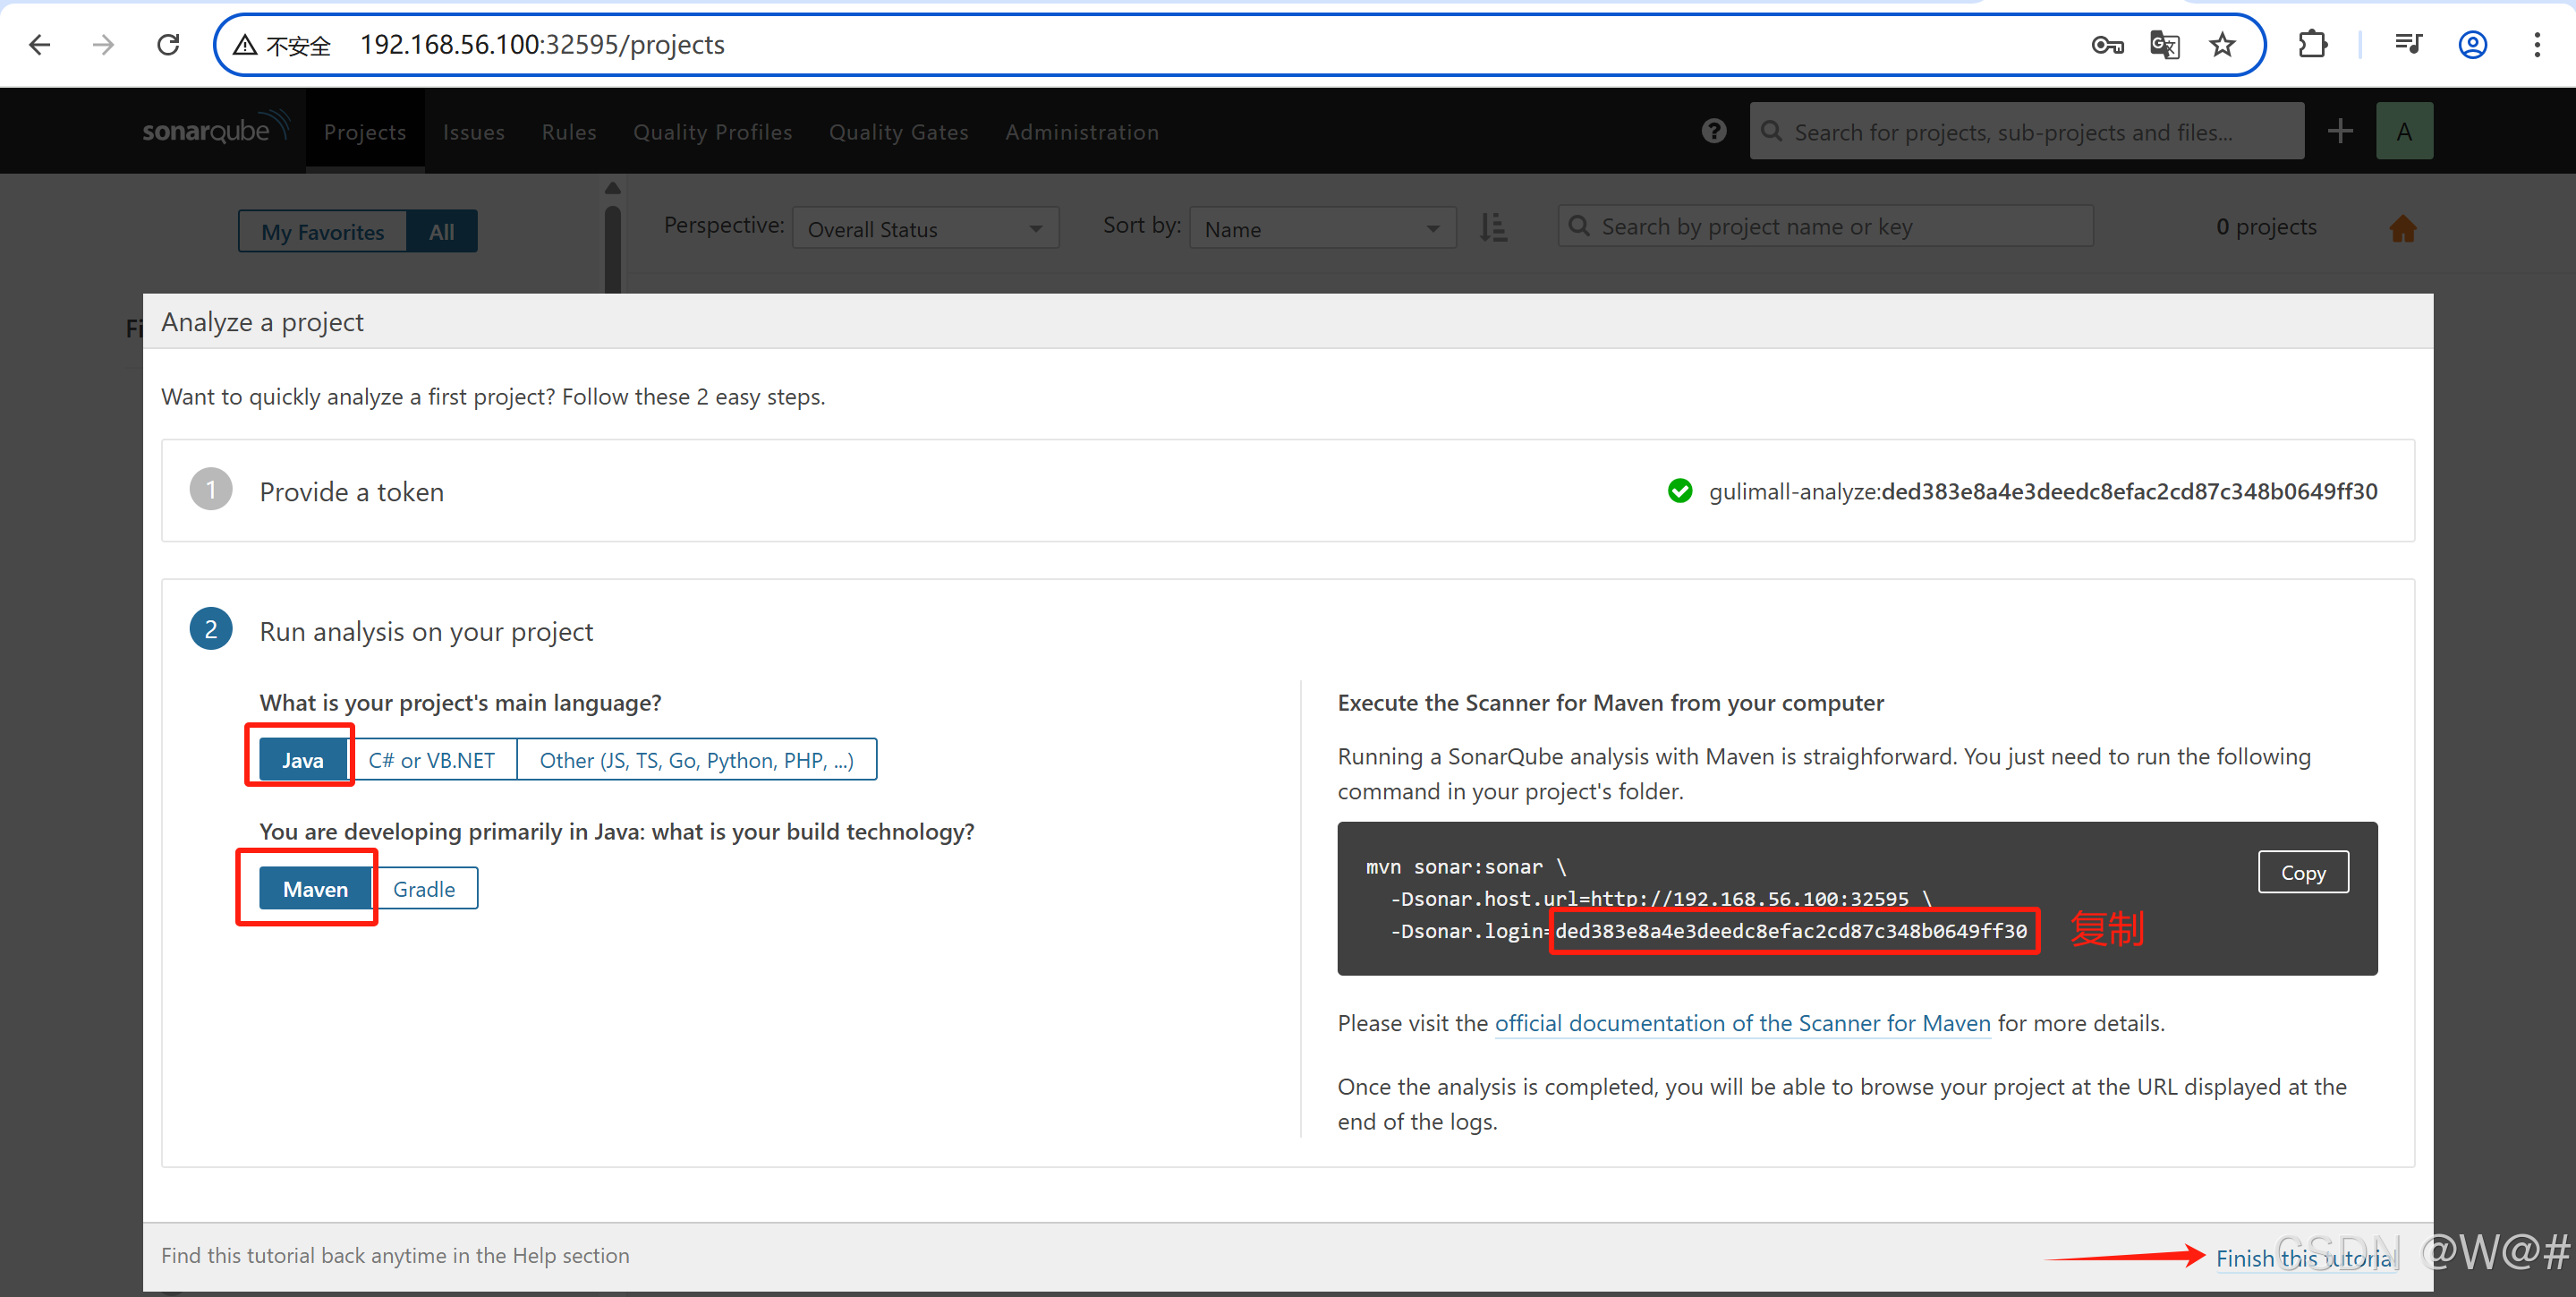Select Other (JS, TS, Go, Python, PHP) option
The image size is (2576, 1297).
(x=697, y=760)
